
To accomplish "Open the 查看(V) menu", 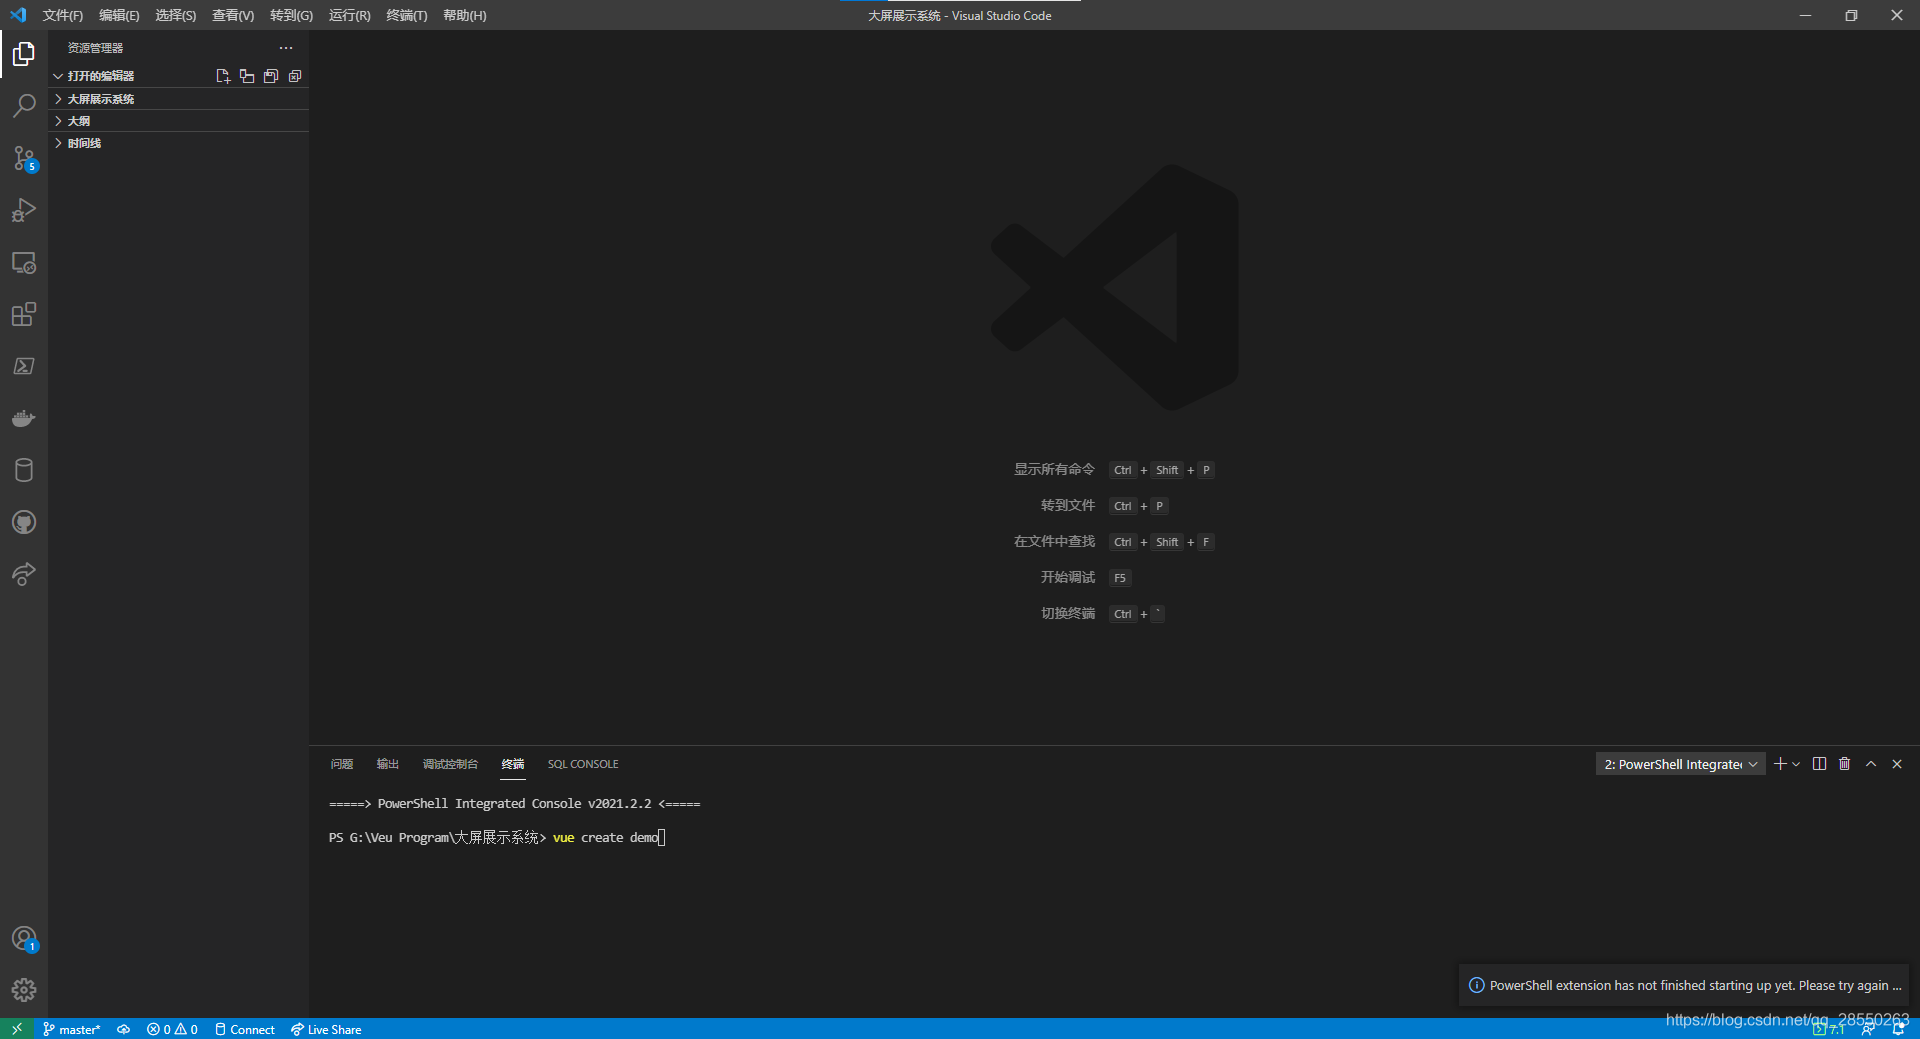I will point(233,15).
